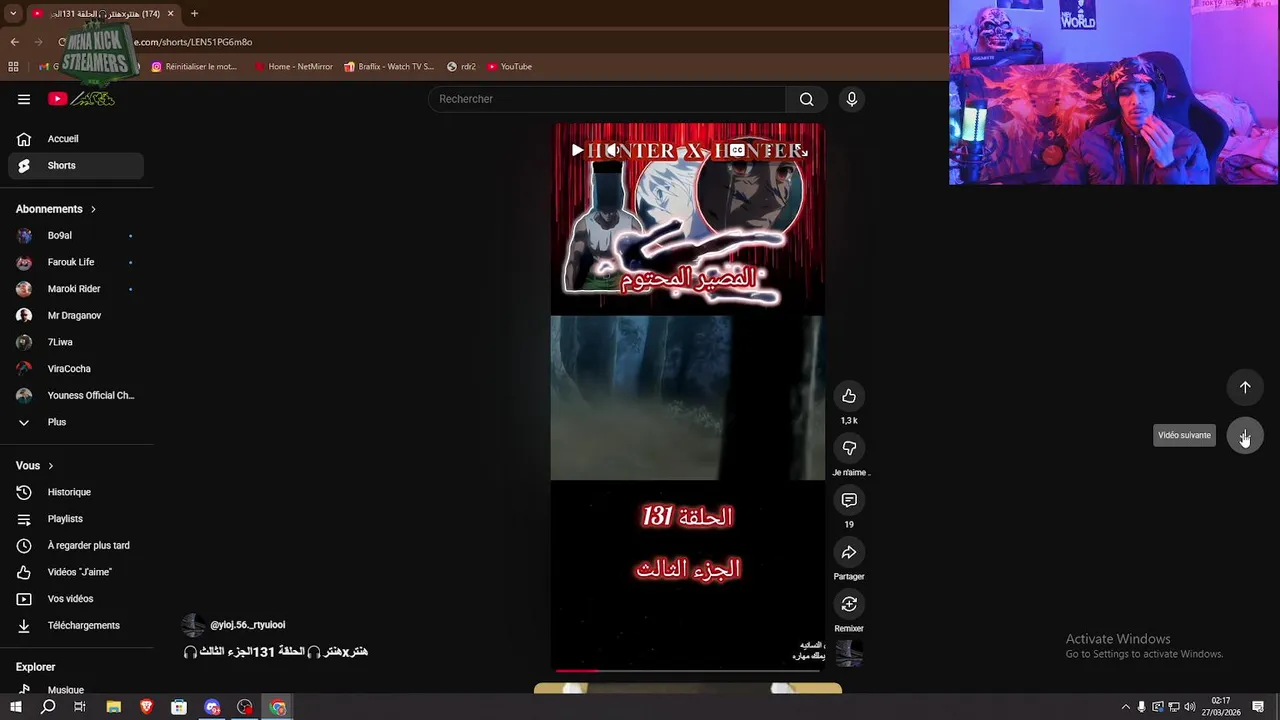Open Vos vidéos in sidebar

[76, 599]
